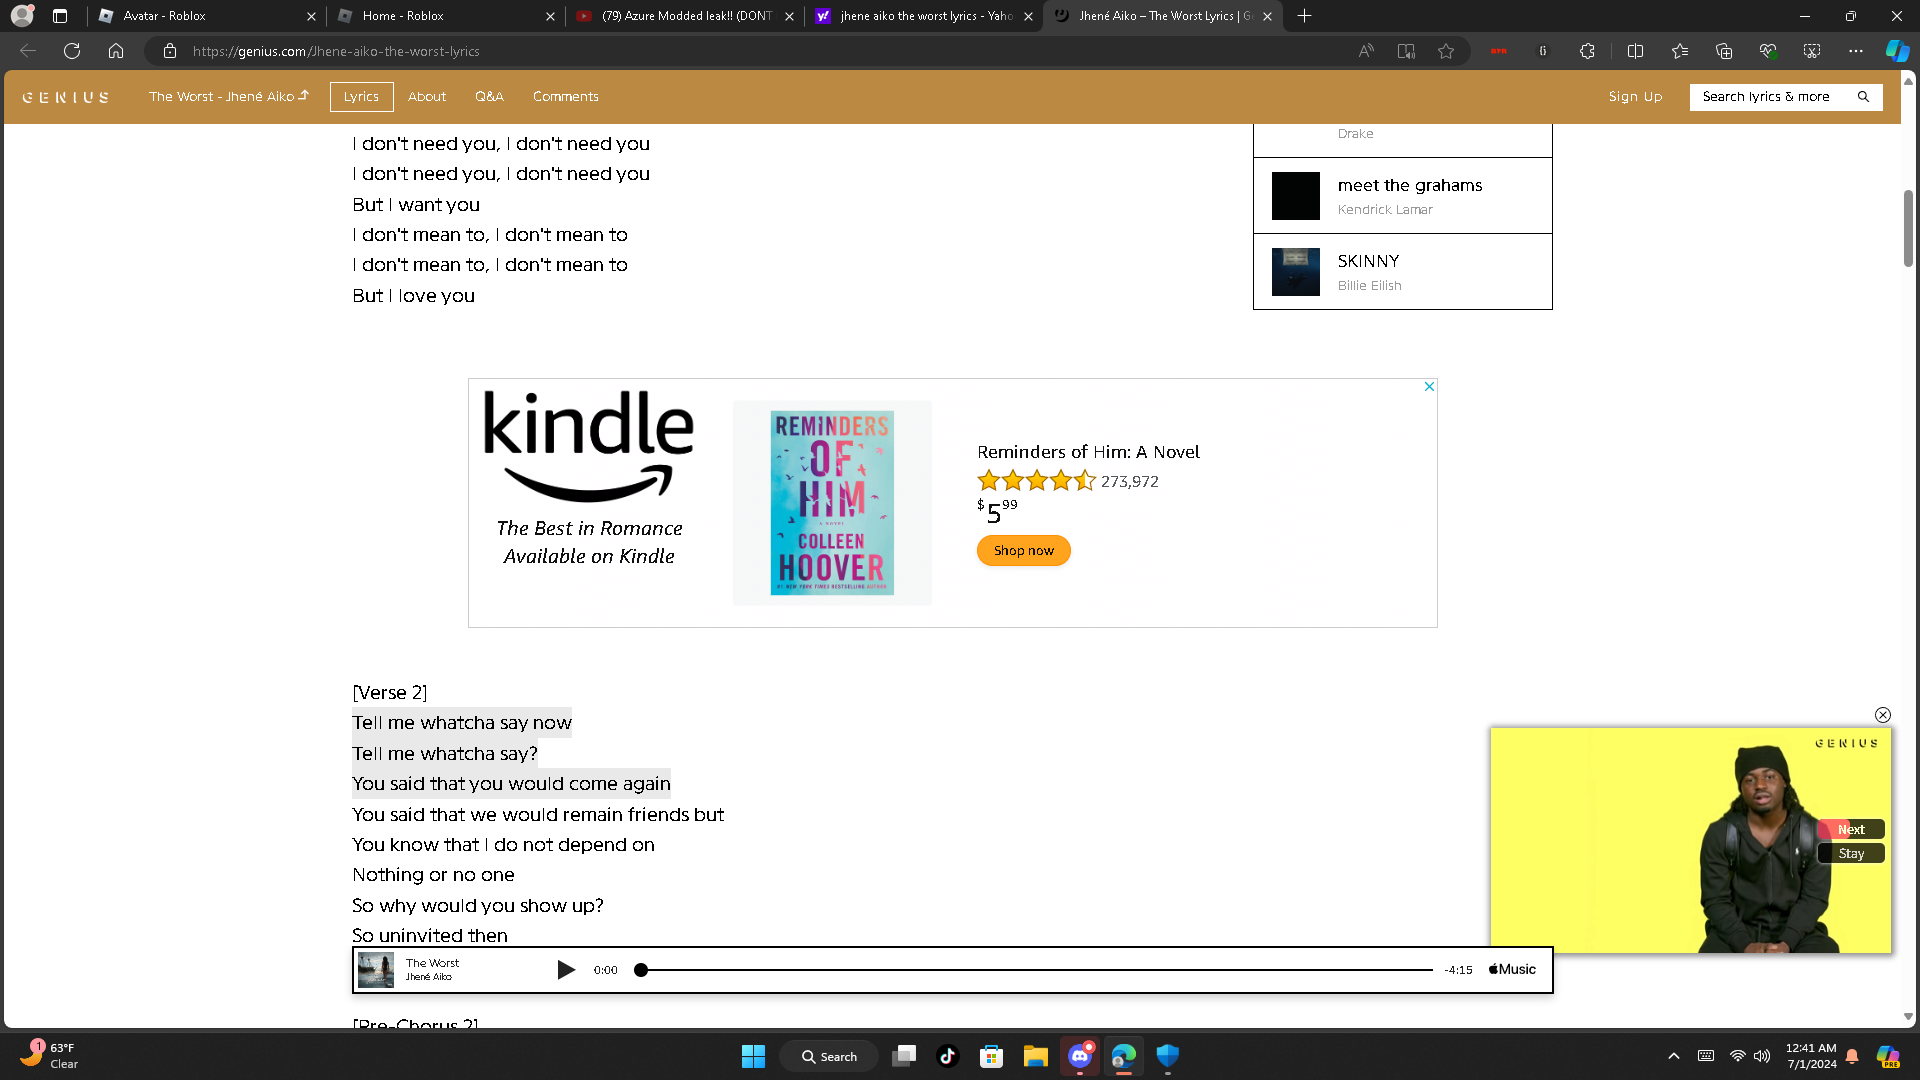Image resolution: width=1920 pixels, height=1080 pixels.
Task: Click the Reminders of Him book cover
Action: pyautogui.click(x=832, y=503)
